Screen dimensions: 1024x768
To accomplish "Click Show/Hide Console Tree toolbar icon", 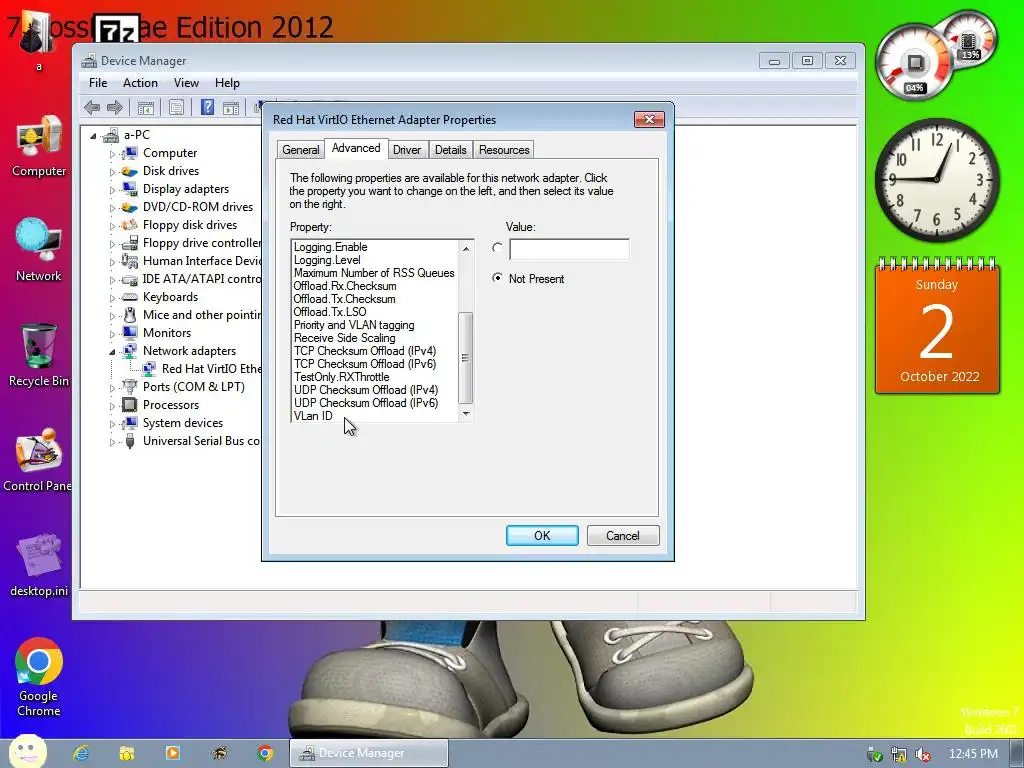I will [146, 108].
